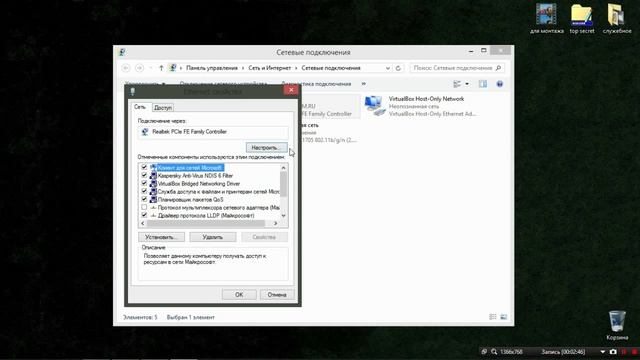Open the "top secret" folder on desktop
This screenshot has height=360, width=640.
tap(582, 18)
